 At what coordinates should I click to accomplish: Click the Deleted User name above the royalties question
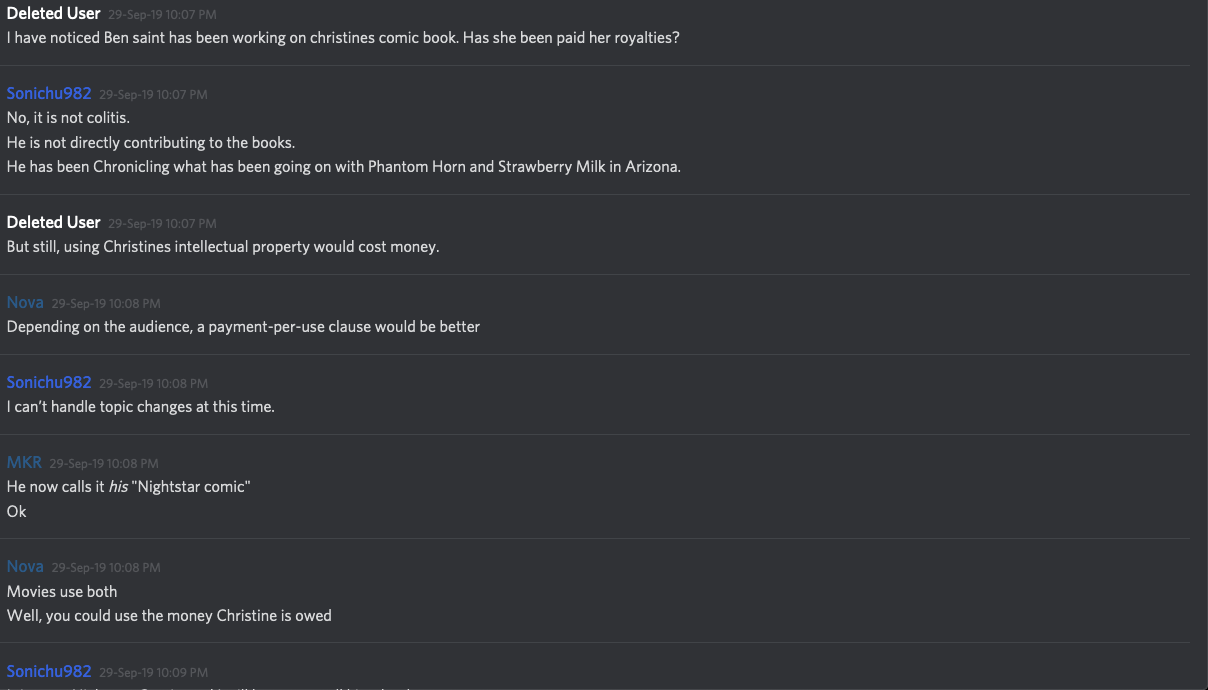click(x=53, y=14)
